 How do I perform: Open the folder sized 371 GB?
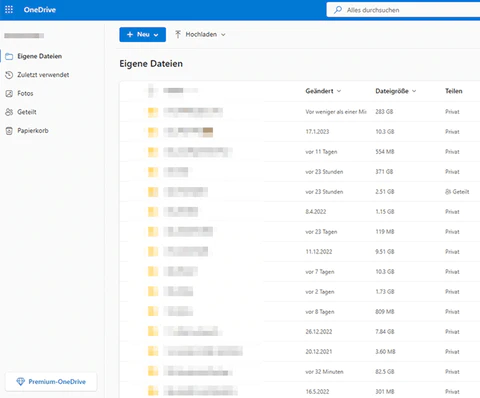(x=176, y=172)
